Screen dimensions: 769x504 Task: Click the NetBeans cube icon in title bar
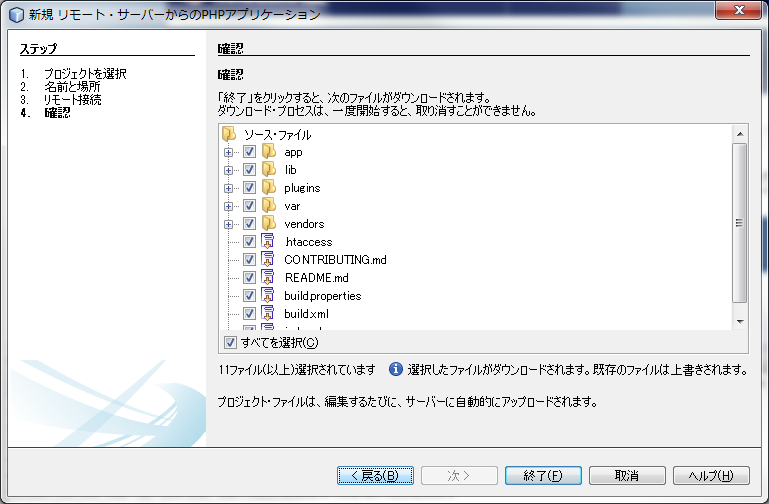tap(17, 15)
